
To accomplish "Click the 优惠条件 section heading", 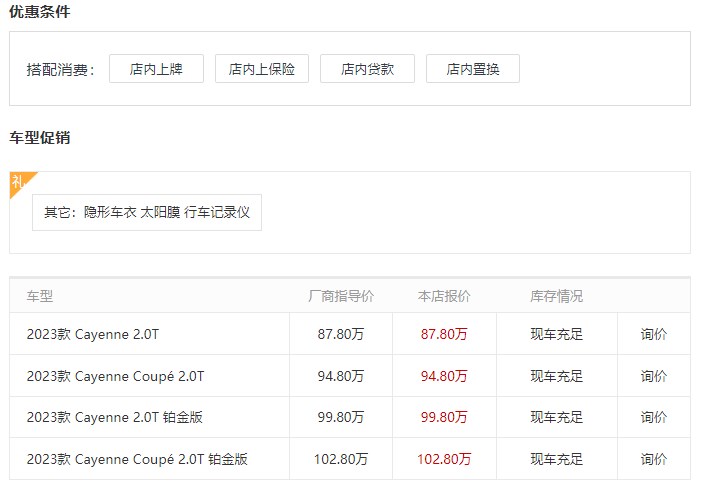I will [40, 12].
